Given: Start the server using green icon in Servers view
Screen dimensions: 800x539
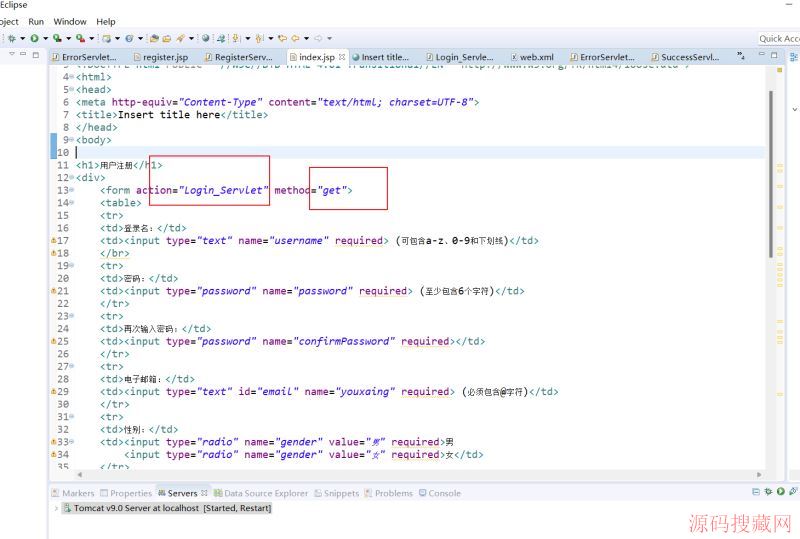Looking at the screenshot, I should tap(781, 492).
